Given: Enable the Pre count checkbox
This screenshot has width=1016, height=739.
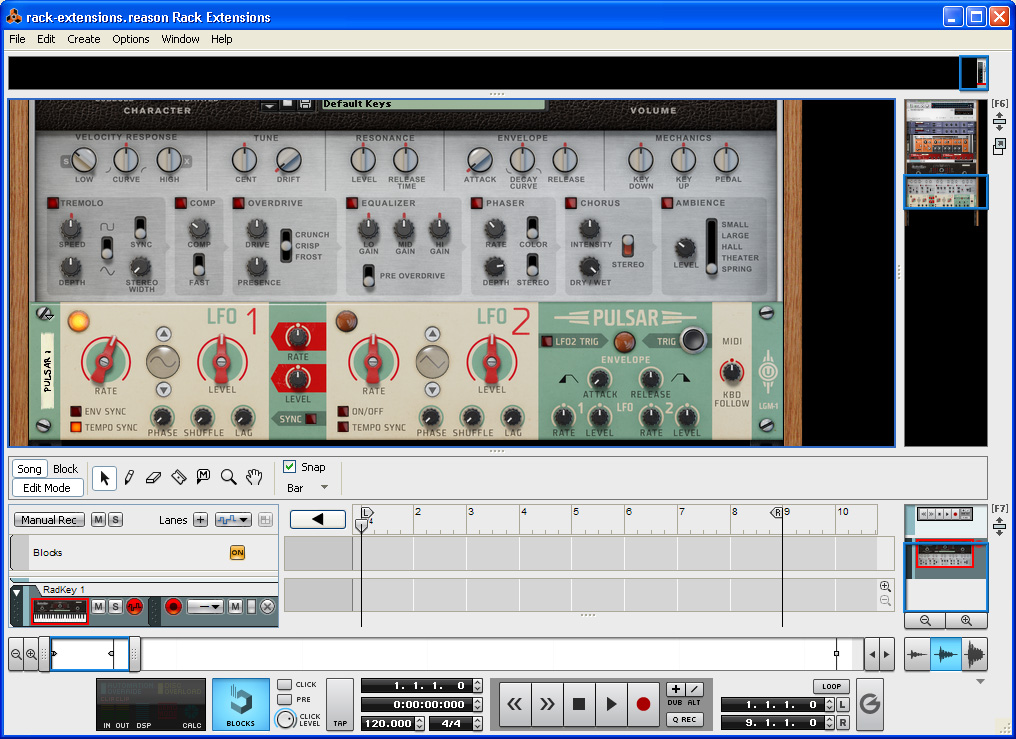Looking at the screenshot, I should (284, 699).
